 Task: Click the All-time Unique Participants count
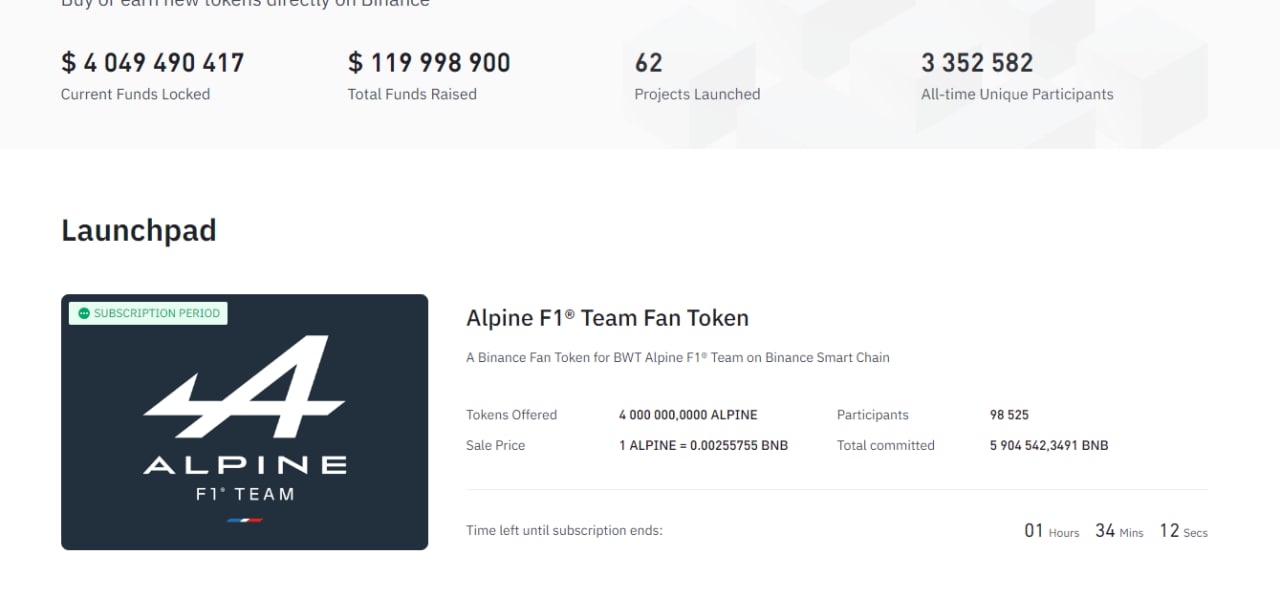pos(977,63)
